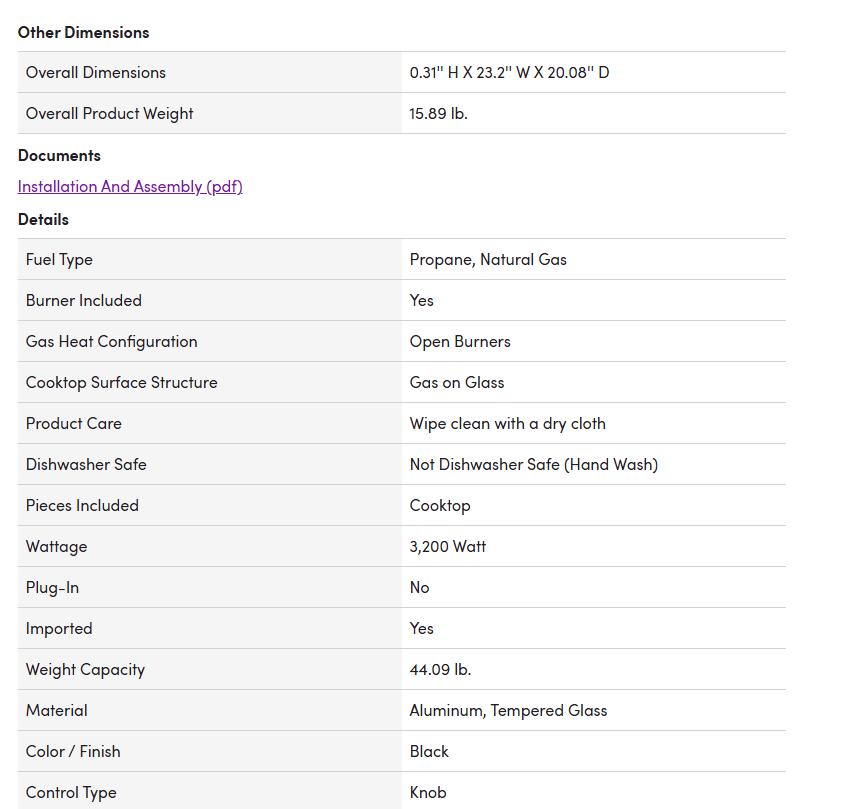Image resolution: width=852 pixels, height=809 pixels.
Task: Select Not Dishwasher Safe (Hand Wash) value
Action: click(534, 465)
